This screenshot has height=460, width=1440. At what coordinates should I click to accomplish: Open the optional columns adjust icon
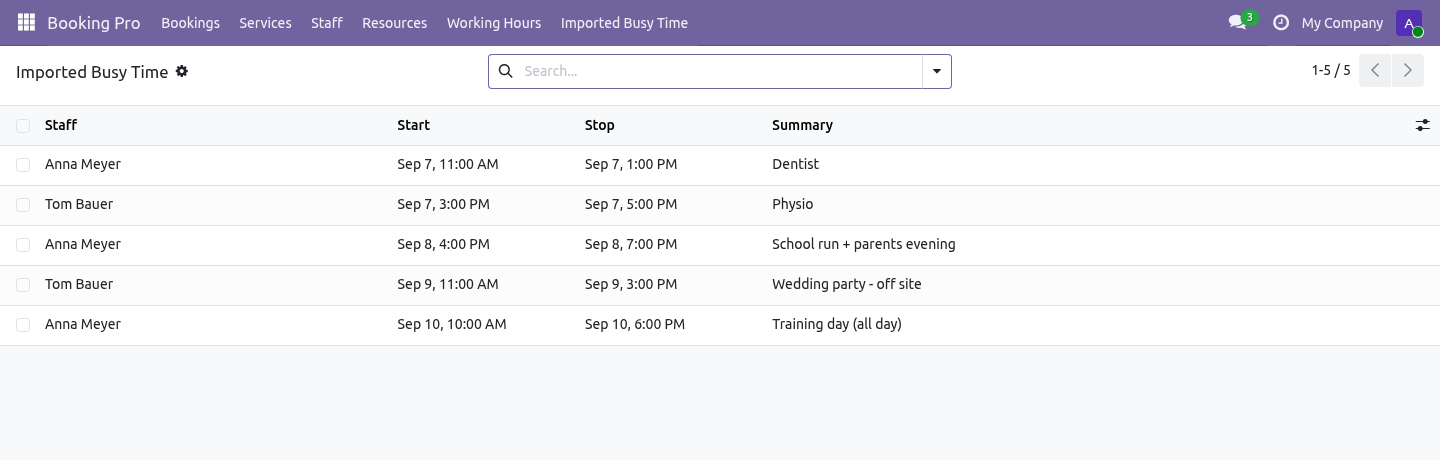point(1422,125)
